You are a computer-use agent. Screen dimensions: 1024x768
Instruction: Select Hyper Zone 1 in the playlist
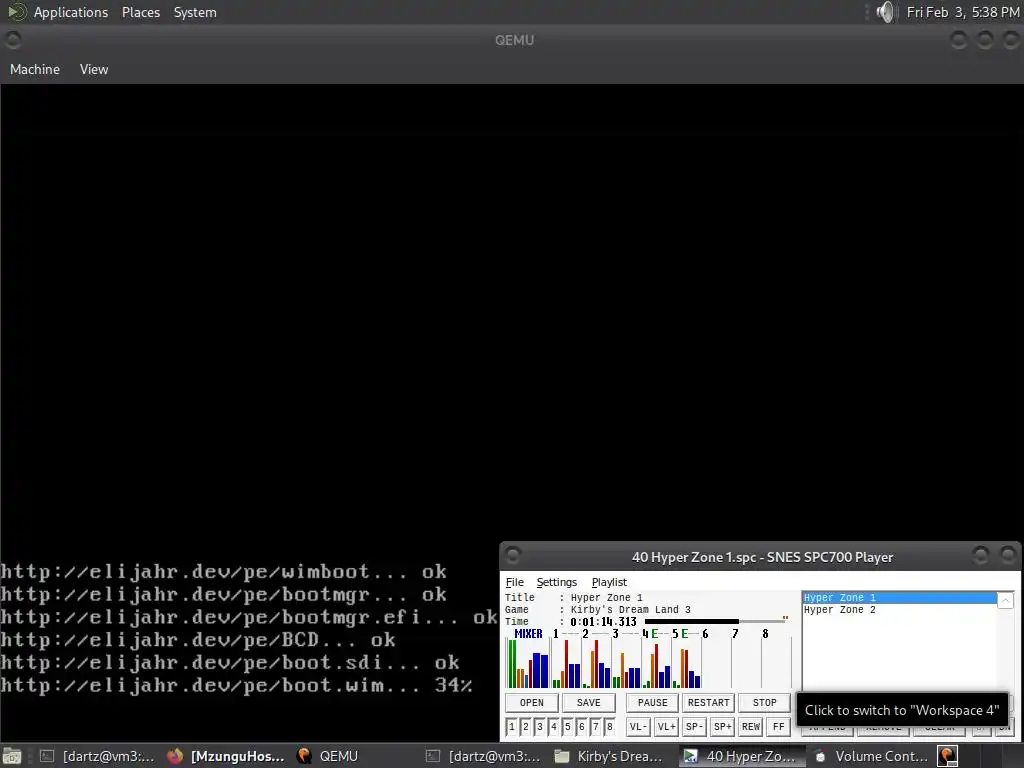tap(900, 598)
